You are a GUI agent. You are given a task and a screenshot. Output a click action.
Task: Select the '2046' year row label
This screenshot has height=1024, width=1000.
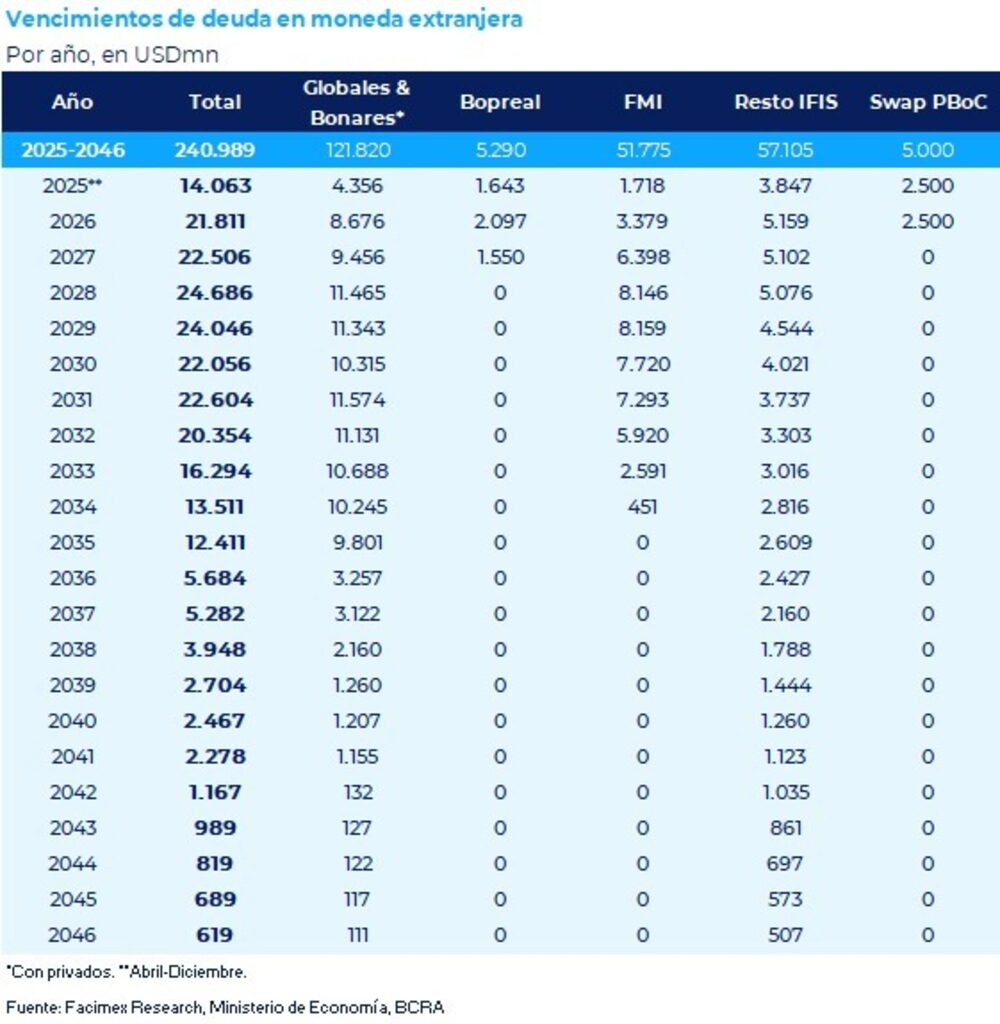[x=72, y=935]
